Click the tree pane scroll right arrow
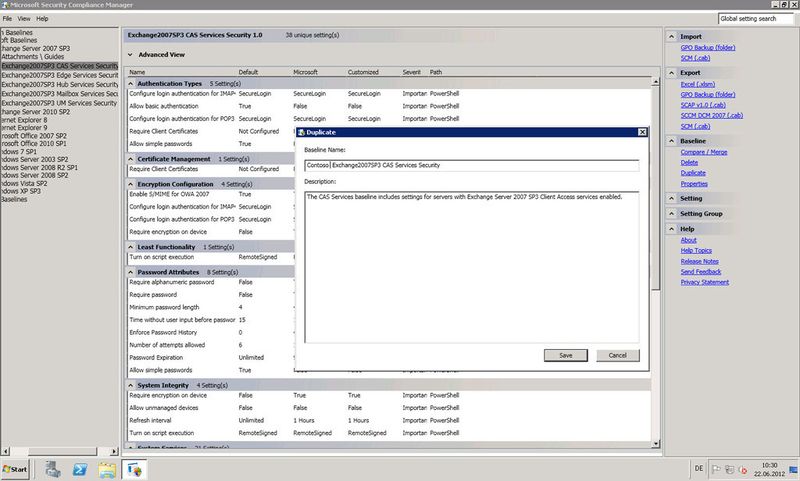Screen dimensions: 800x481 114,451
